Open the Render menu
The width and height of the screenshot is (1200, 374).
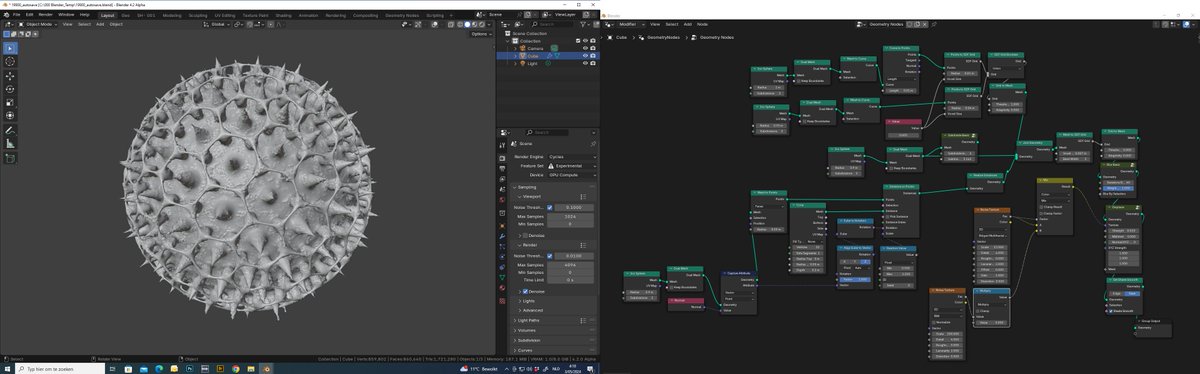[46, 15]
